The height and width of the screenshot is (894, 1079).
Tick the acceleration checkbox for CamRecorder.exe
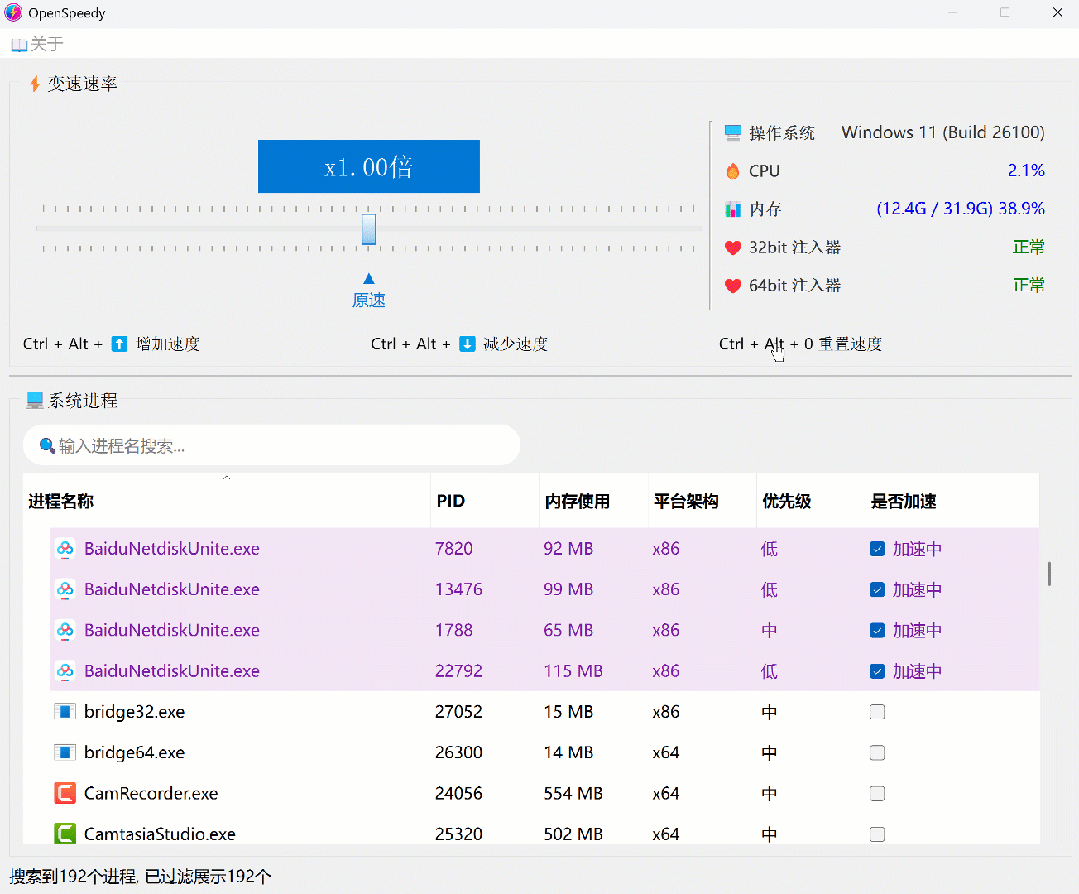click(877, 793)
